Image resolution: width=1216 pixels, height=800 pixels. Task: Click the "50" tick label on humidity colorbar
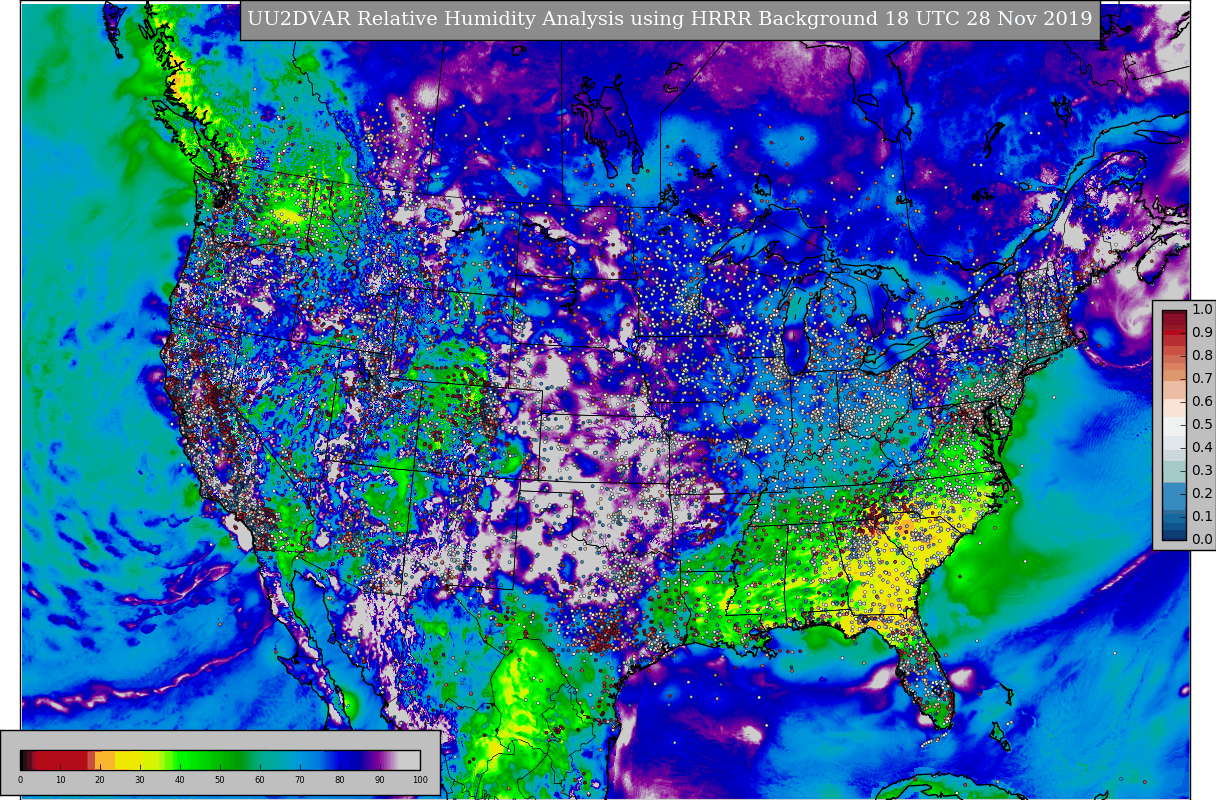pos(220,780)
